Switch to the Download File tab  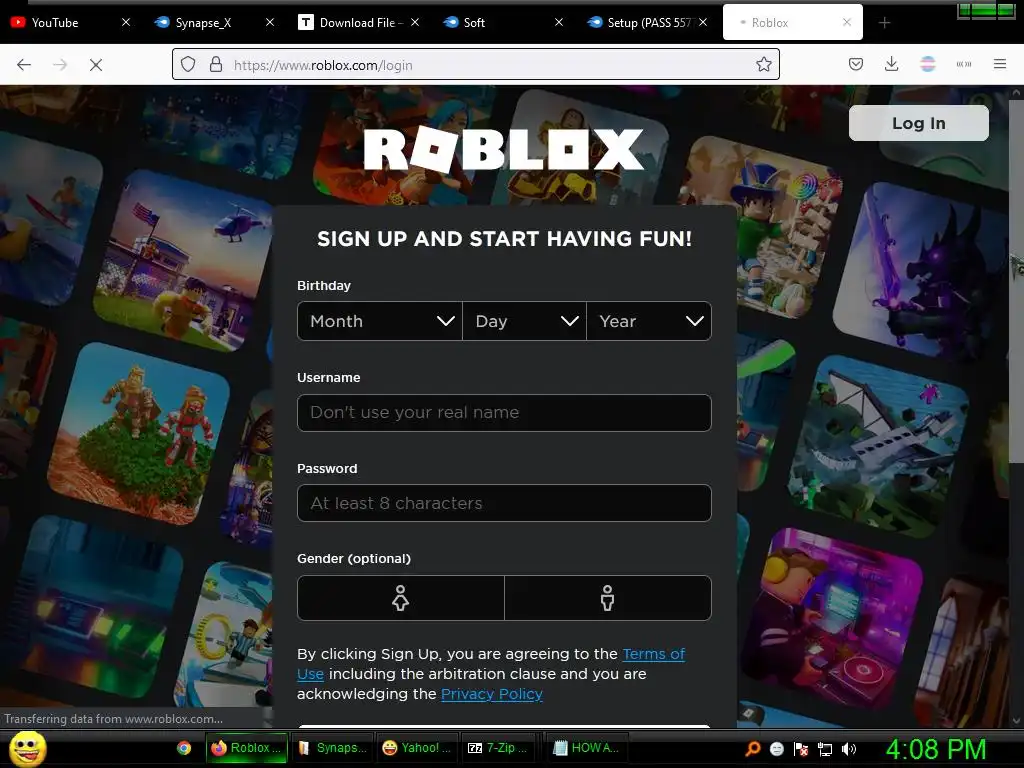coord(359,23)
